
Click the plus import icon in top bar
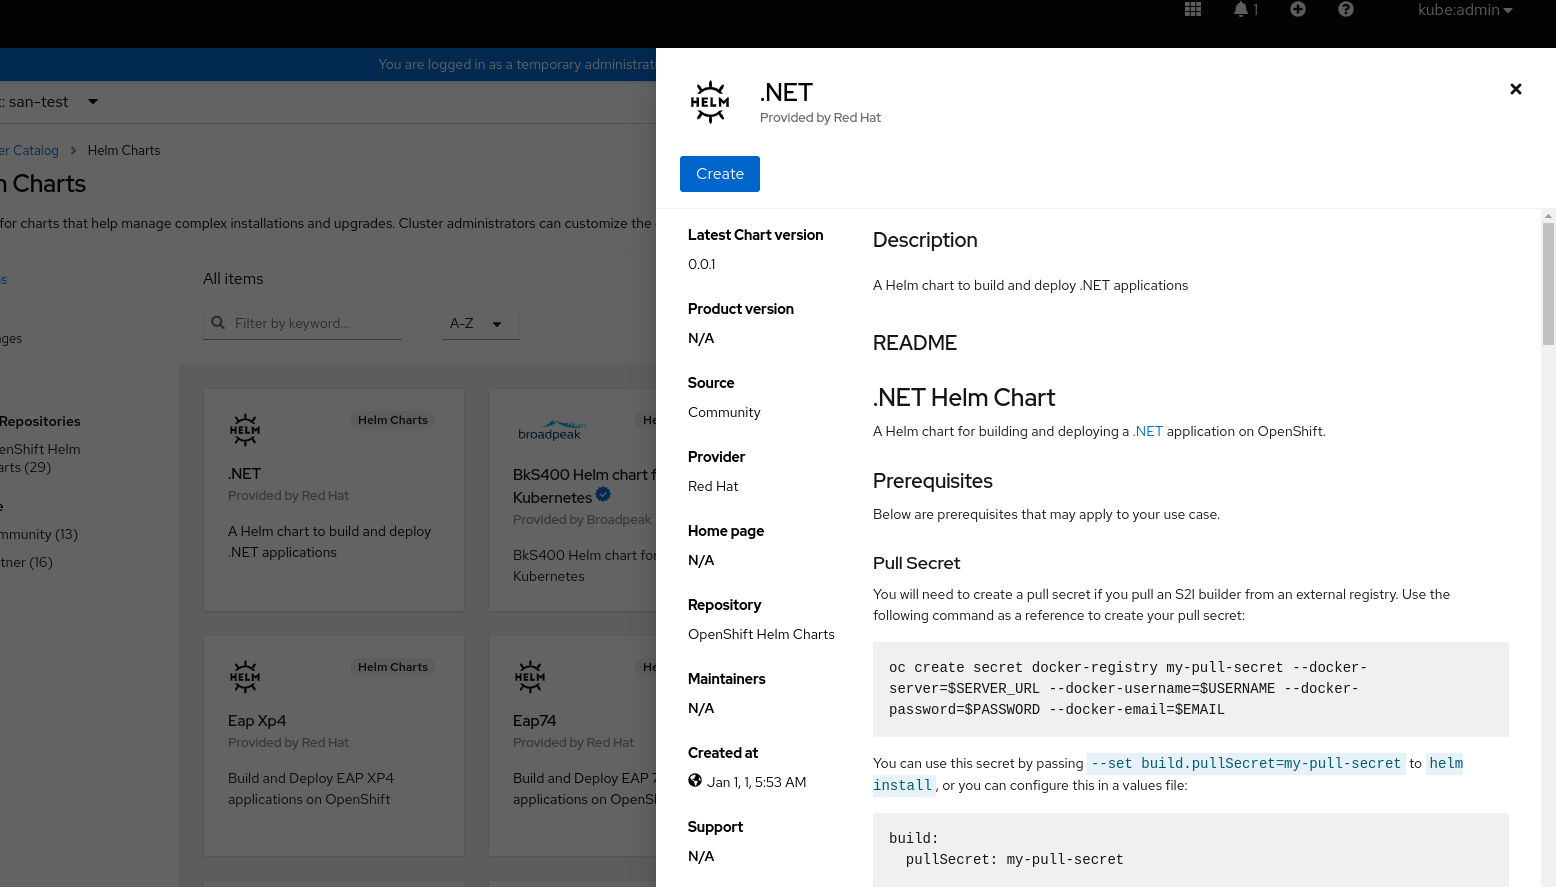pos(1298,10)
